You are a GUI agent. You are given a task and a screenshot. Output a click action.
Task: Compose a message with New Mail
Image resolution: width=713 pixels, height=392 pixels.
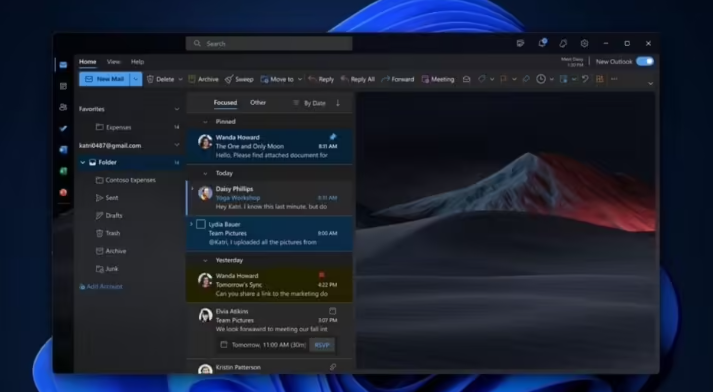pyautogui.click(x=105, y=79)
